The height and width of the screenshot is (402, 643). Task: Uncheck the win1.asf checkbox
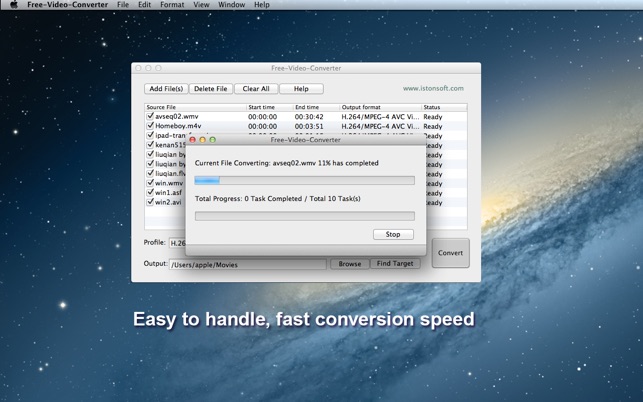click(x=150, y=192)
